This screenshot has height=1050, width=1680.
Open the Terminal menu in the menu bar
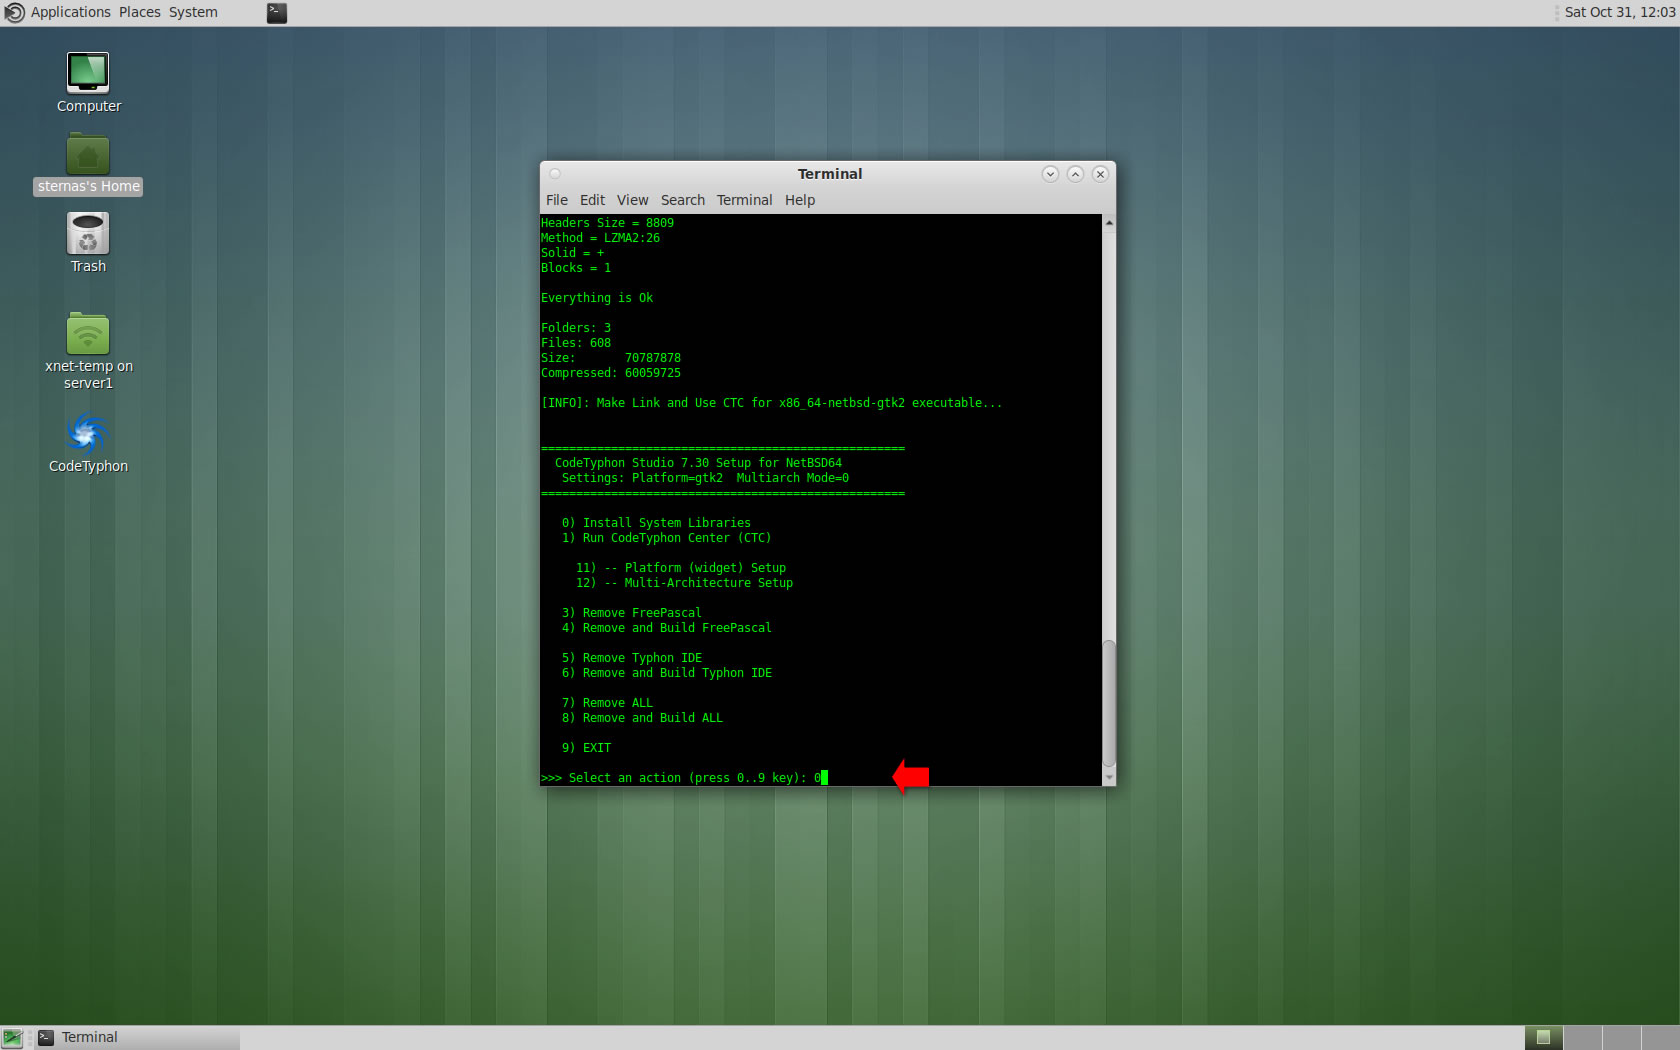(744, 200)
